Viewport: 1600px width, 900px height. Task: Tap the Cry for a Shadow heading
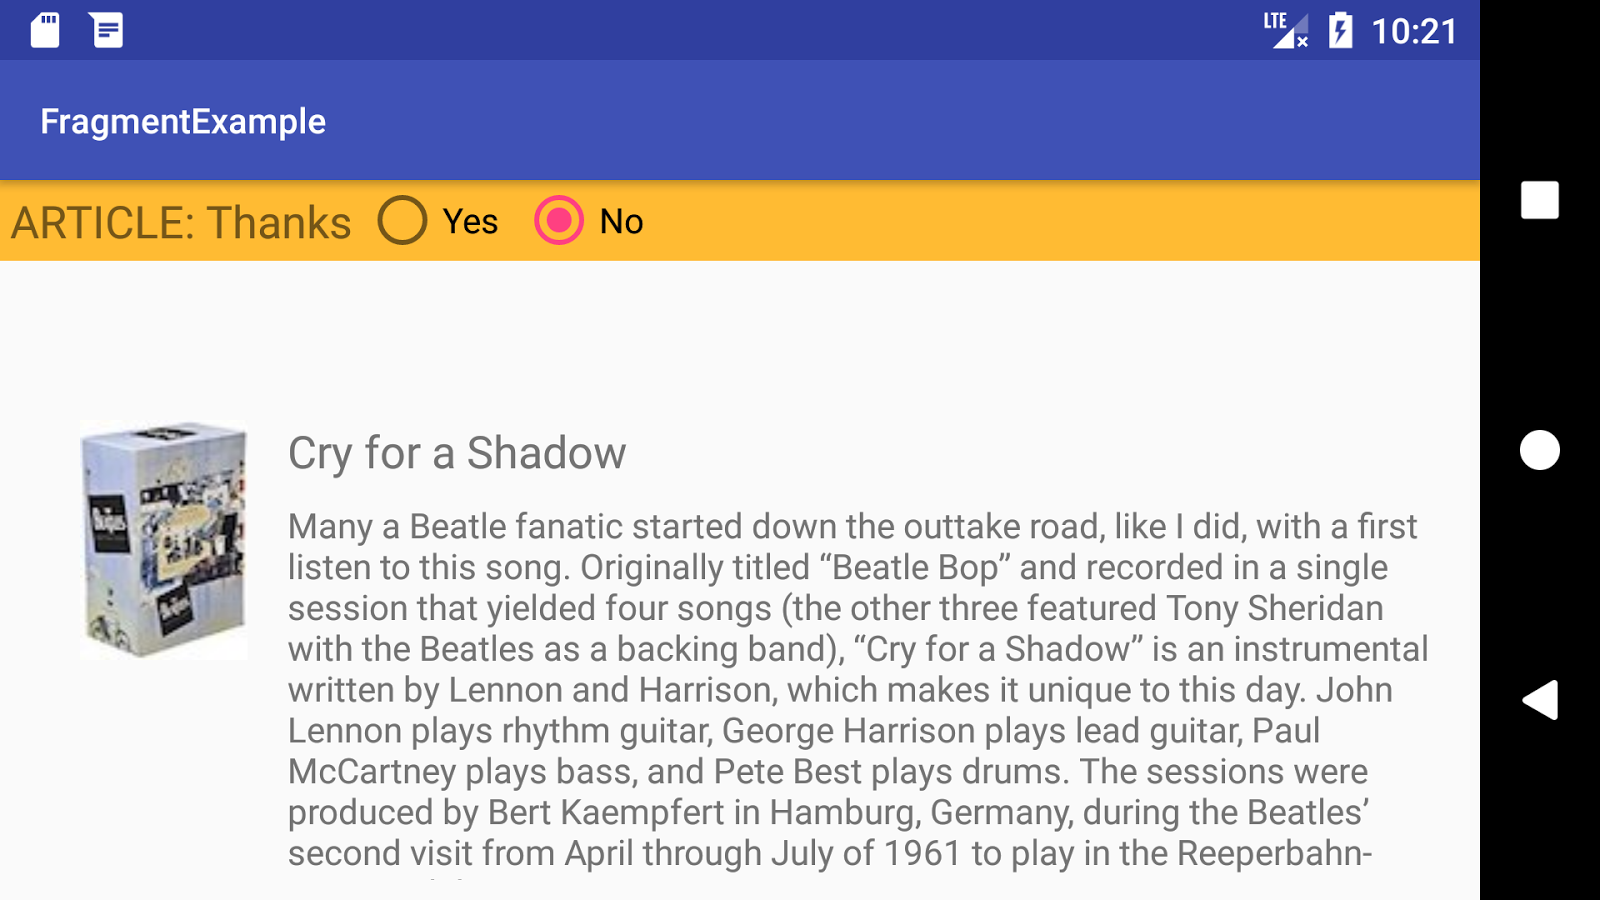tap(457, 453)
